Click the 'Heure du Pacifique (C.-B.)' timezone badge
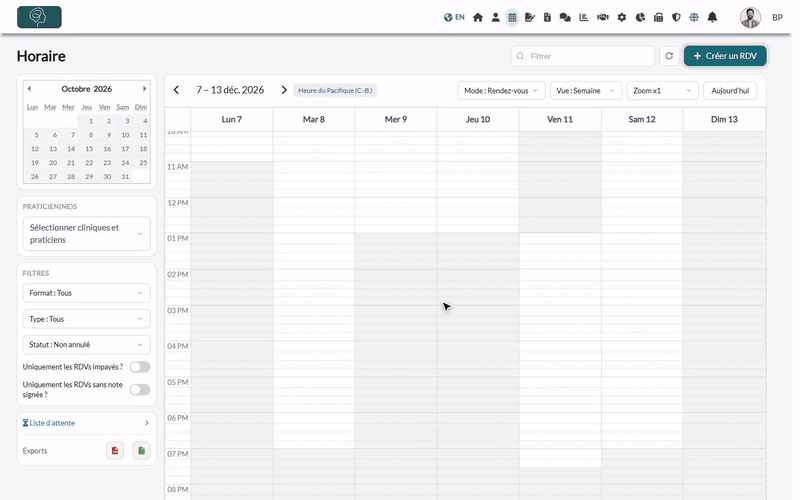The image size is (800, 500). (x=335, y=90)
